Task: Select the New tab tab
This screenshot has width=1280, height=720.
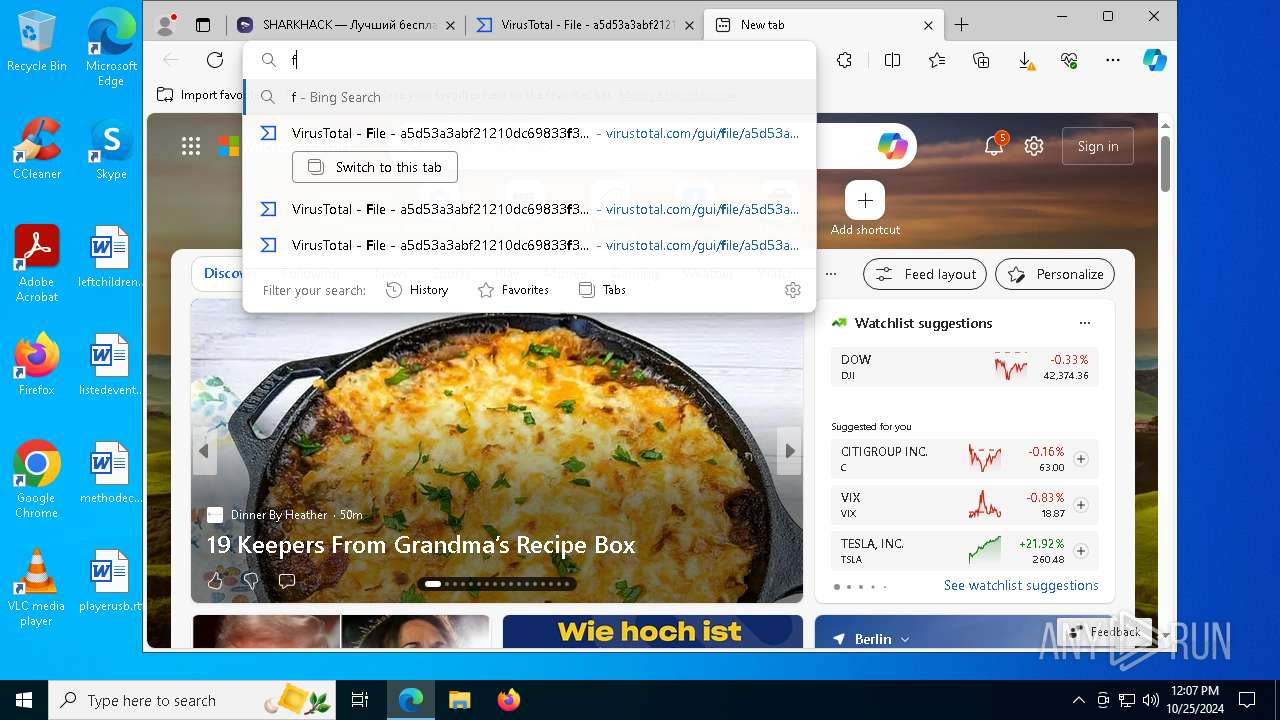Action: click(x=824, y=25)
